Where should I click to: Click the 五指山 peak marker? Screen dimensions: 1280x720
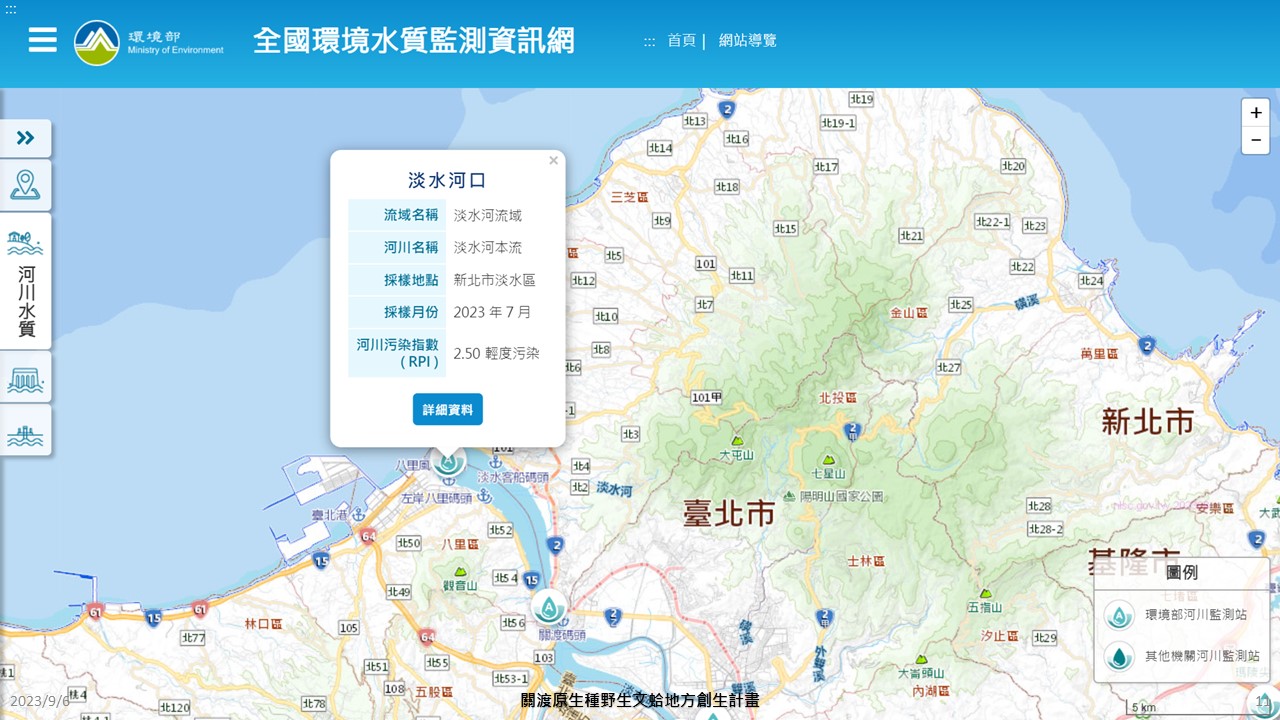(x=985, y=593)
